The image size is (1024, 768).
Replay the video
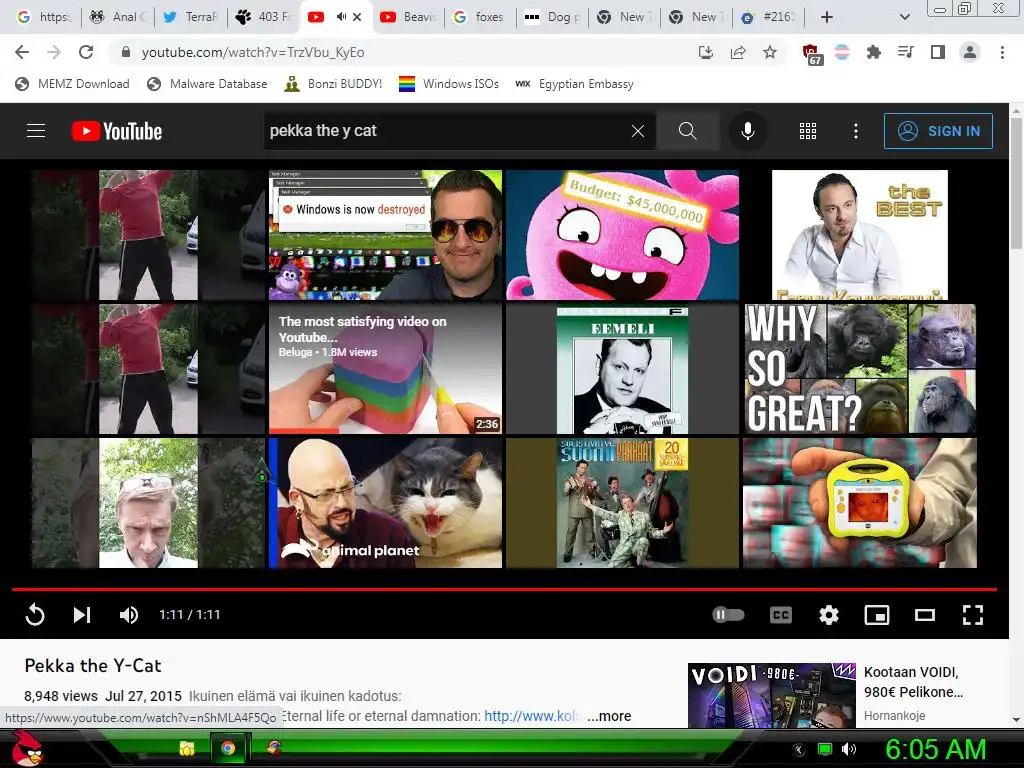pos(35,615)
